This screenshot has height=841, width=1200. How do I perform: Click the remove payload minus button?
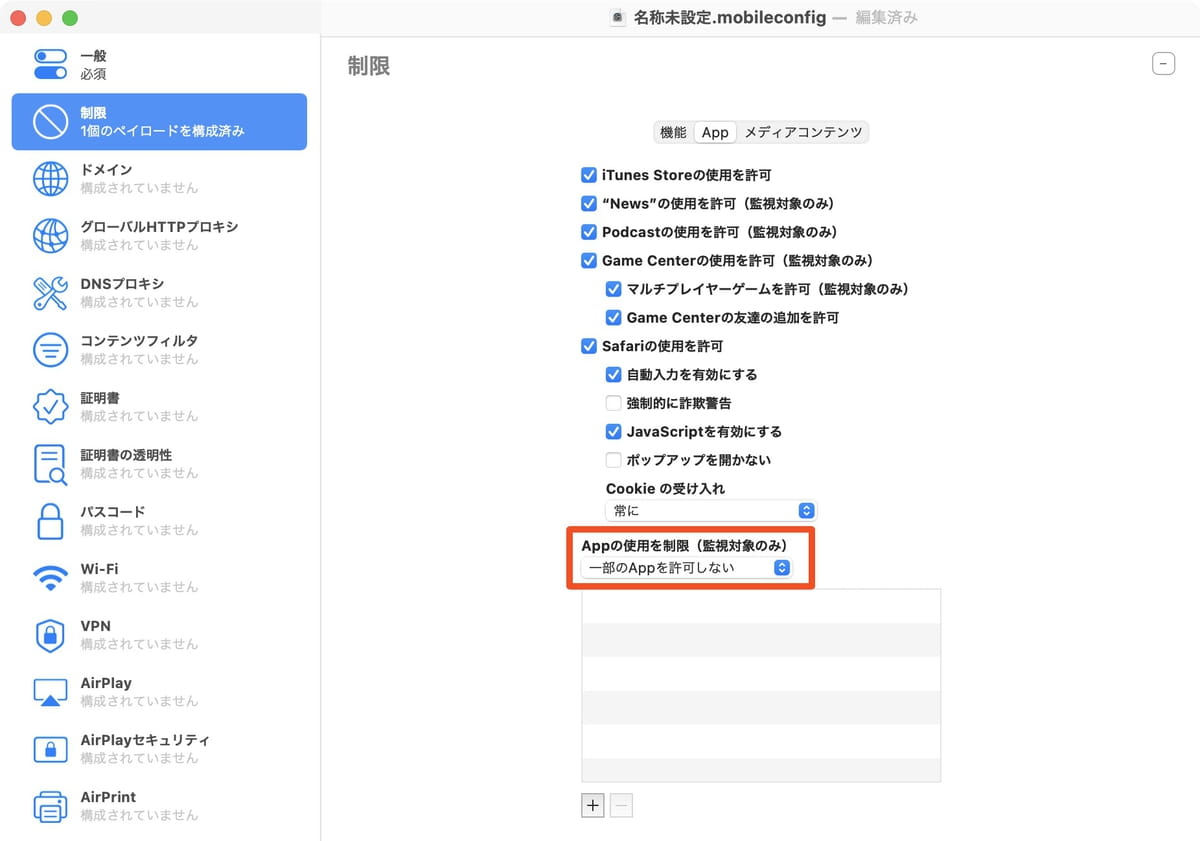1163,64
